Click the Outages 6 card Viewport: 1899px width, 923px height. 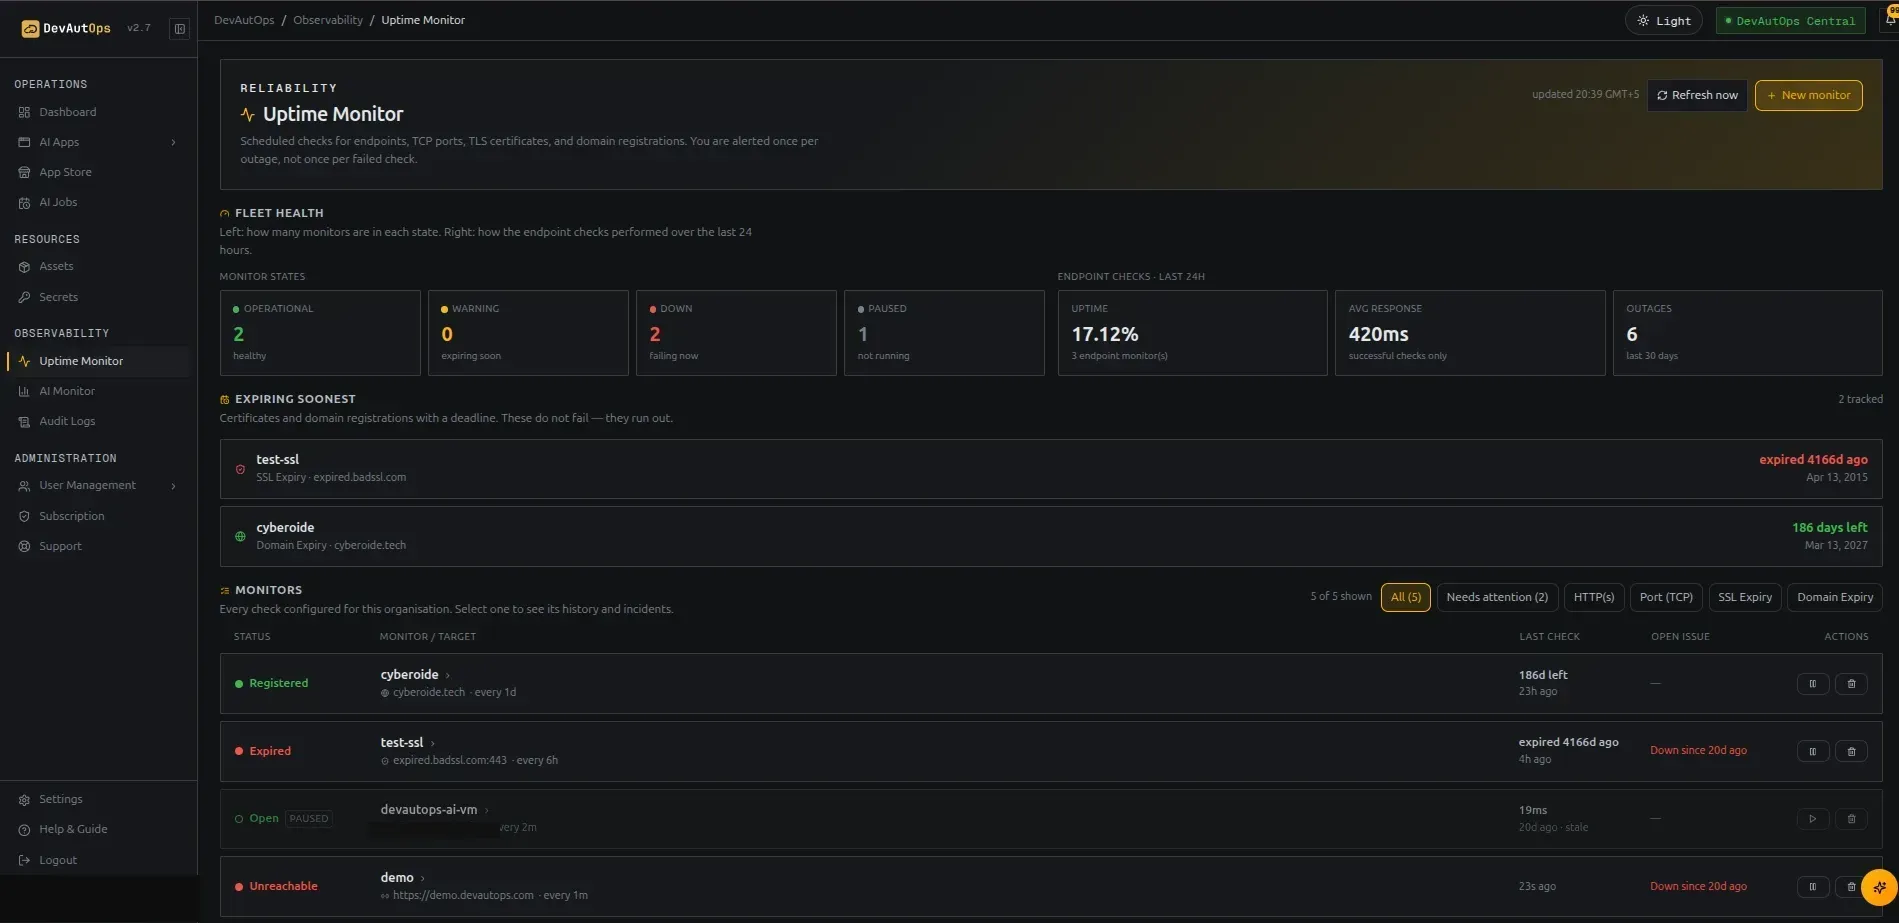[1747, 333]
